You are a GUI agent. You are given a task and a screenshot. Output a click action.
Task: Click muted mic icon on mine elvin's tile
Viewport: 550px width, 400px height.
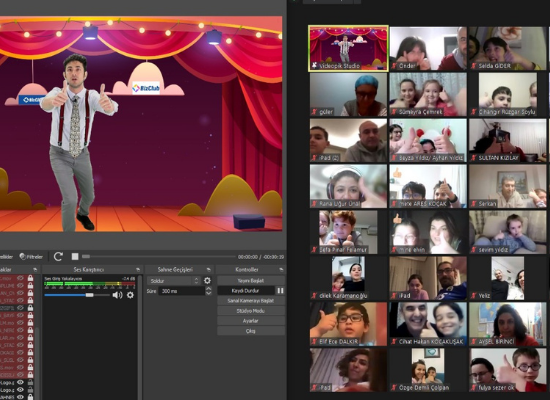point(394,250)
